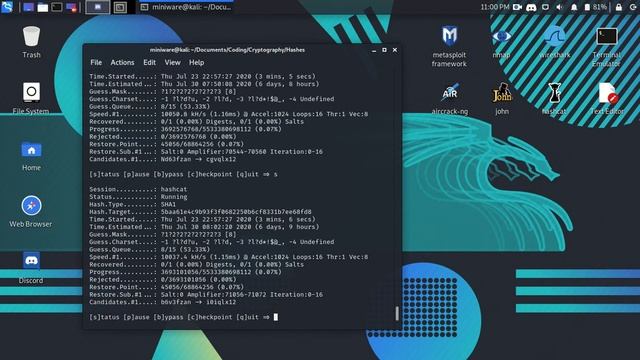
Task: Open the terminal Actions menu
Action: tap(122, 62)
